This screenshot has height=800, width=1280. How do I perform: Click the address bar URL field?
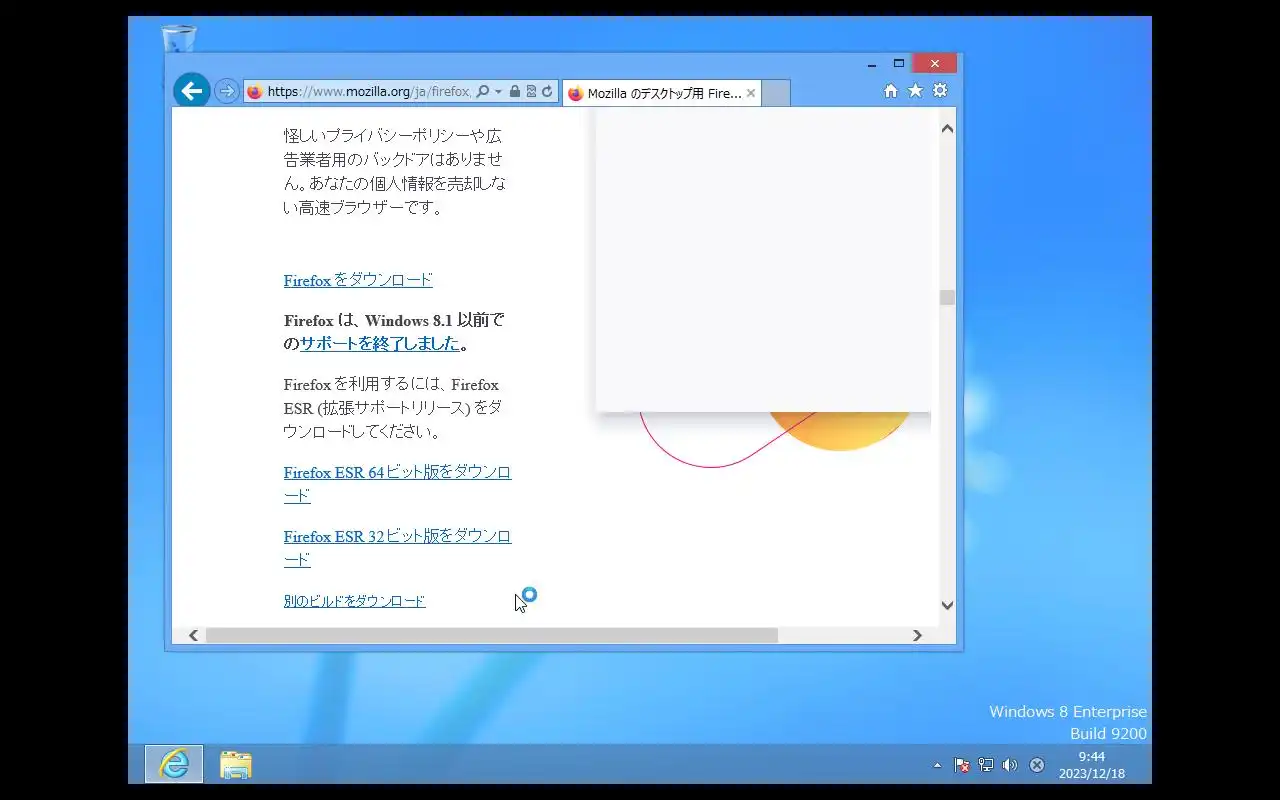tap(368, 91)
